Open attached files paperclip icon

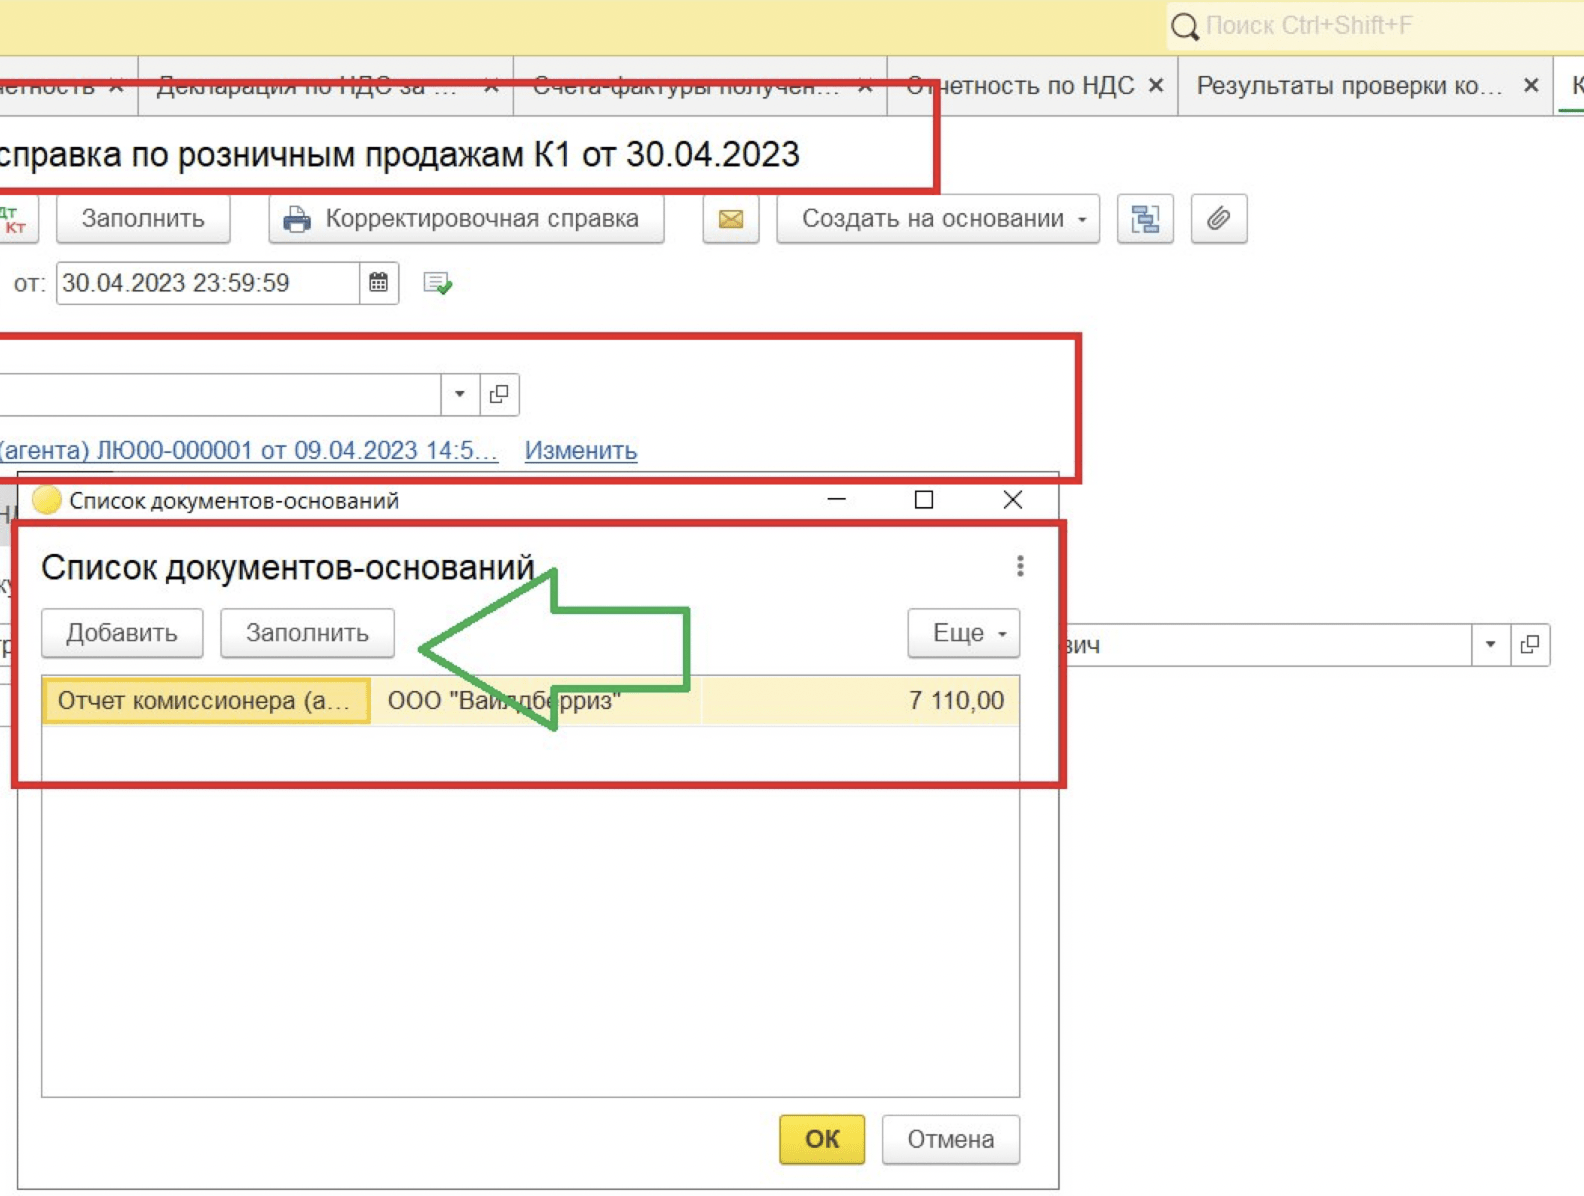pos(1219,219)
